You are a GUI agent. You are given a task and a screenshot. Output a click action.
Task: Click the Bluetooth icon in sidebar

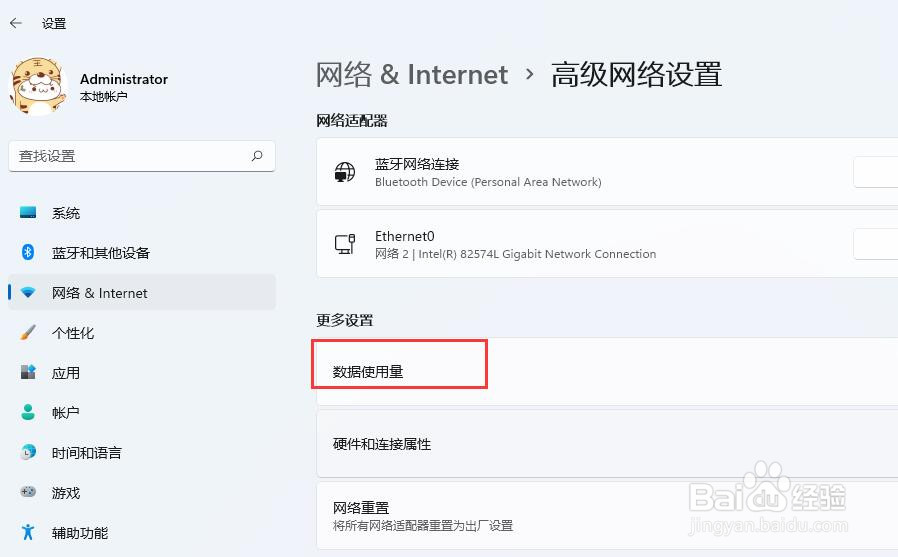click(28, 253)
